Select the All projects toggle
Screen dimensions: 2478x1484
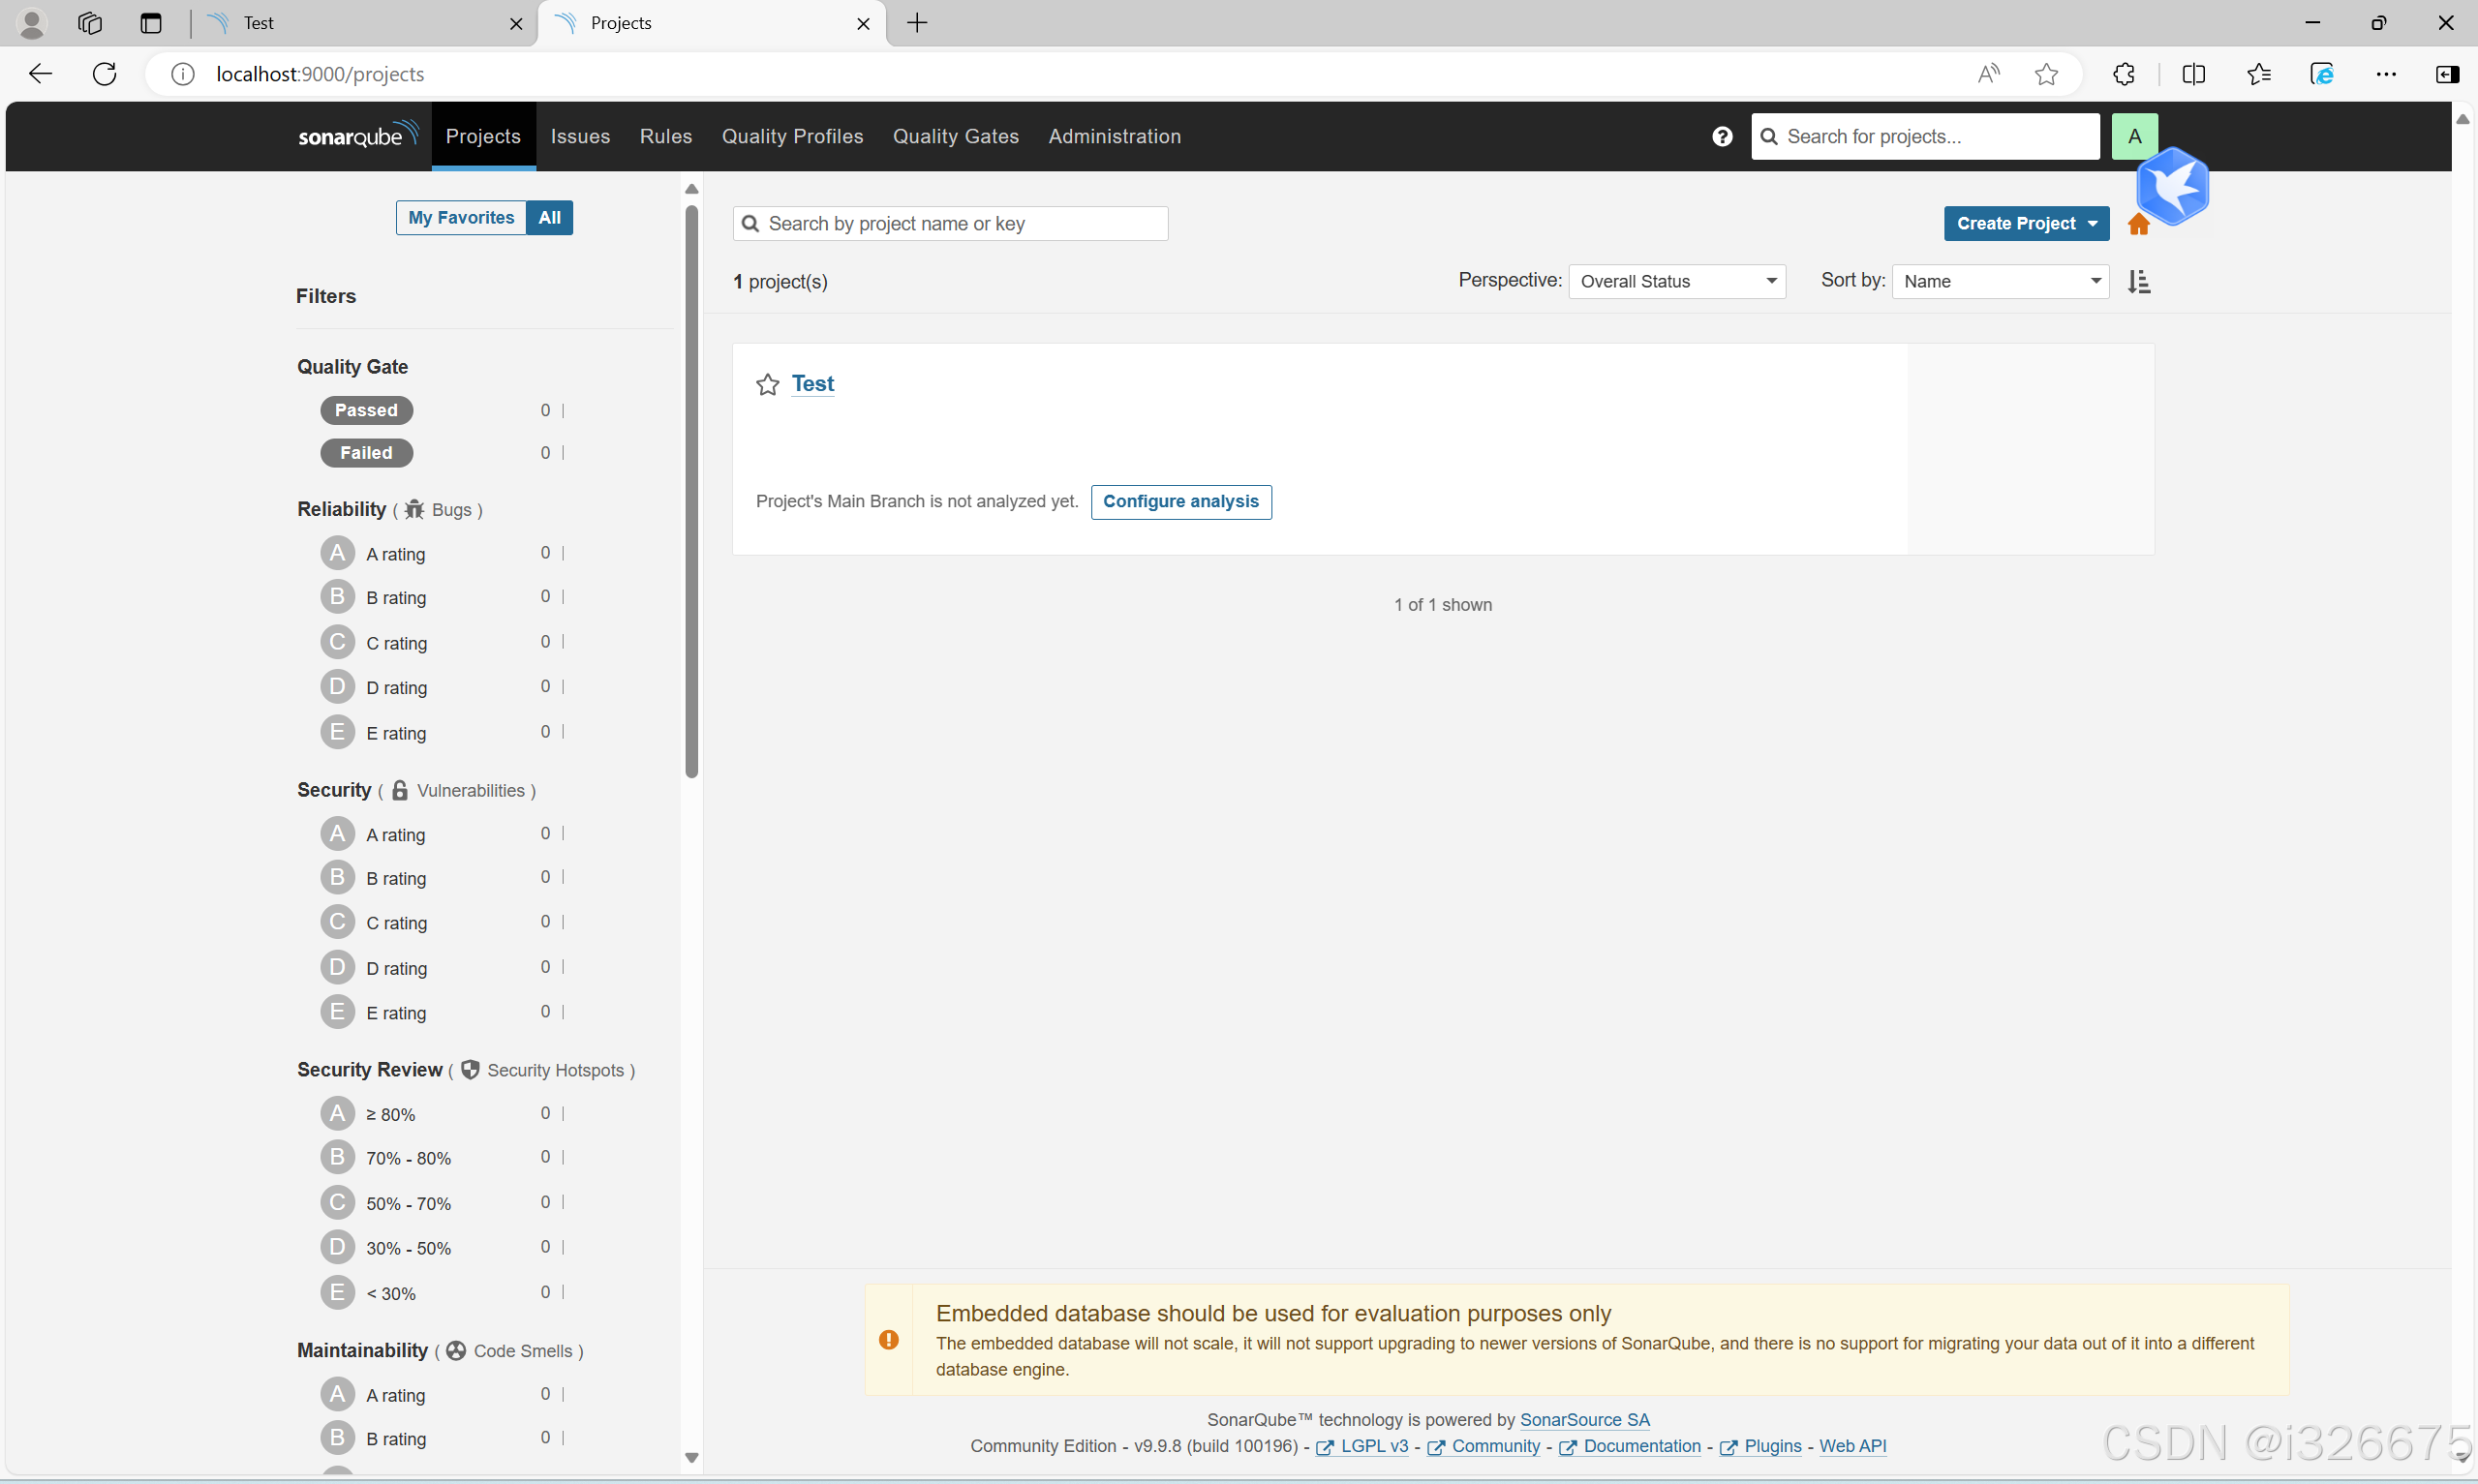point(549,218)
